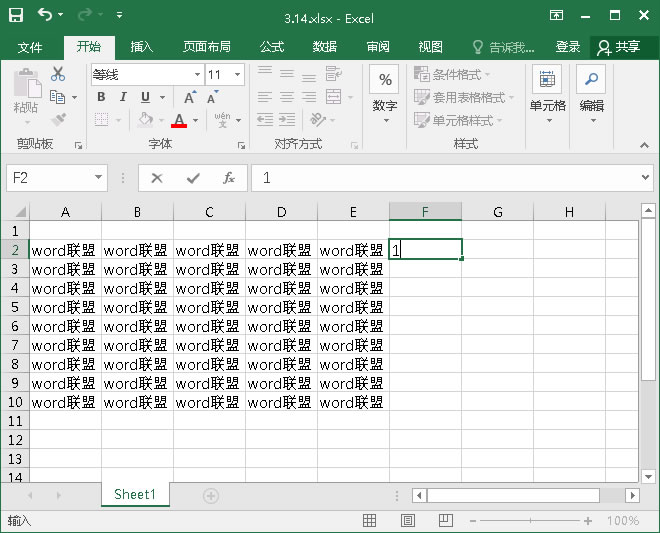
Task: Open the font color dropdown arrow
Action: (195, 121)
